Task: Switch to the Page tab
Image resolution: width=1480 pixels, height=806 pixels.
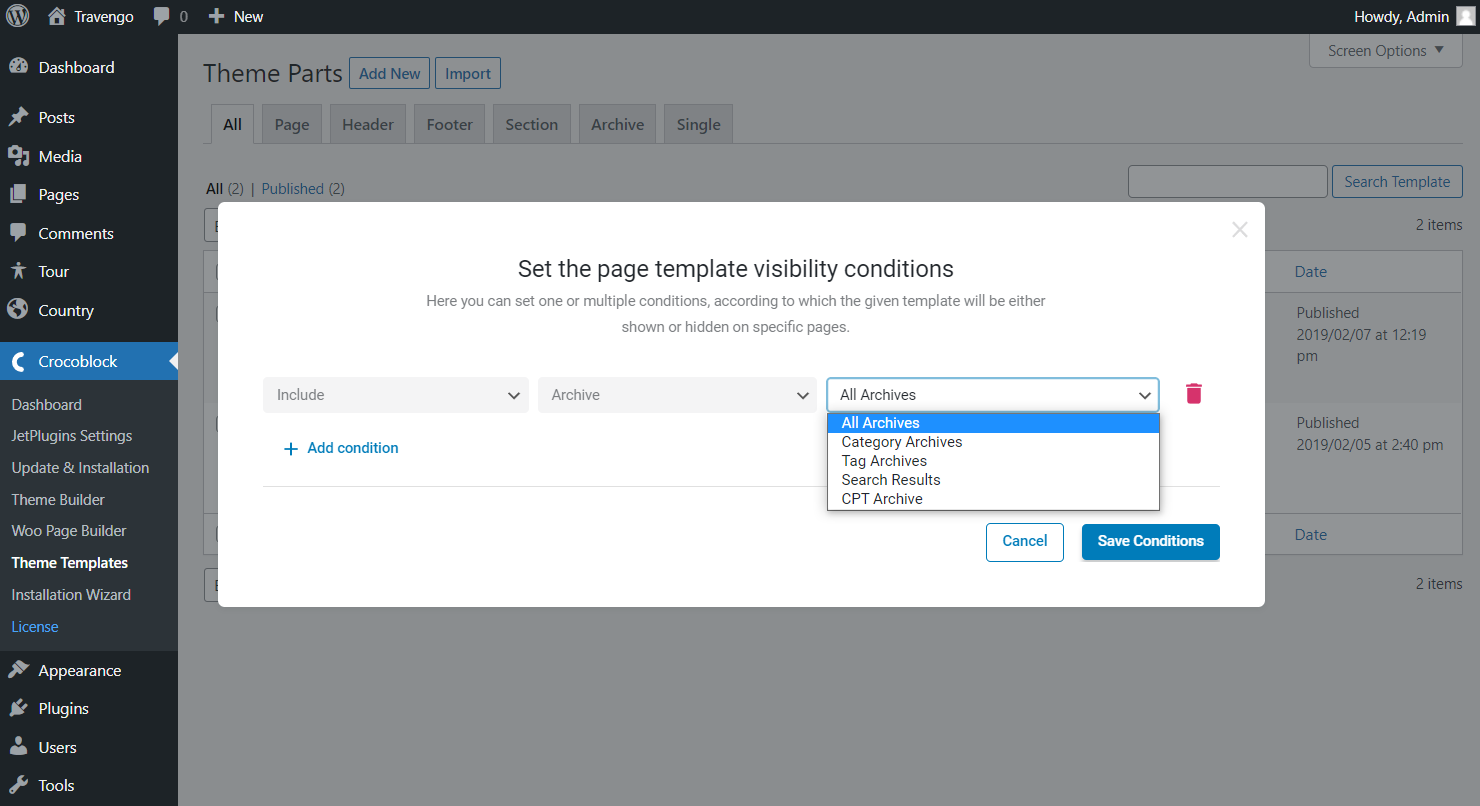Action: click(292, 124)
